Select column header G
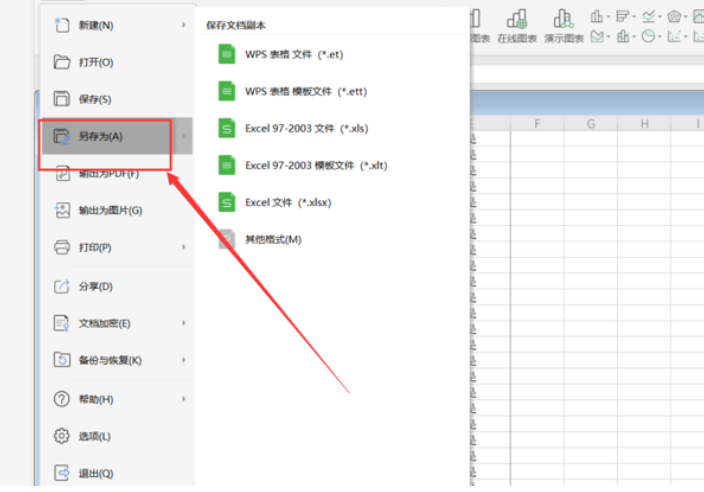This screenshot has width=704, height=492. [591, 124]
